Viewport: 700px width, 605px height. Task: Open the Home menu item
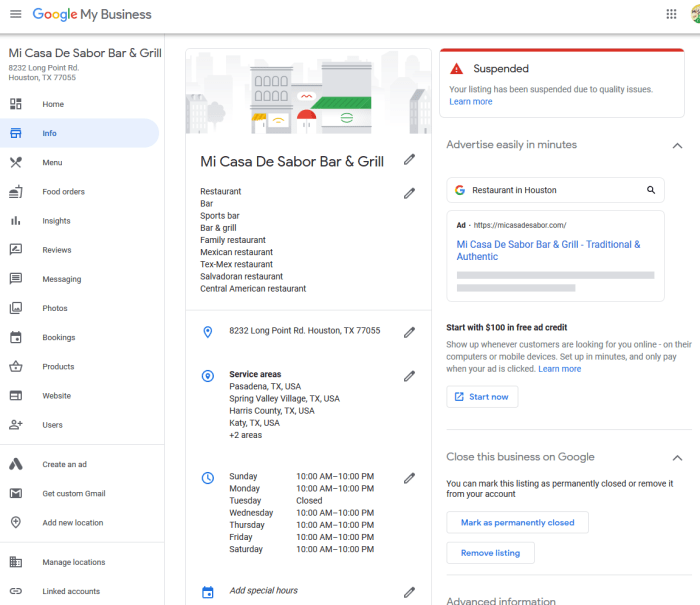[x=53, y=104]
